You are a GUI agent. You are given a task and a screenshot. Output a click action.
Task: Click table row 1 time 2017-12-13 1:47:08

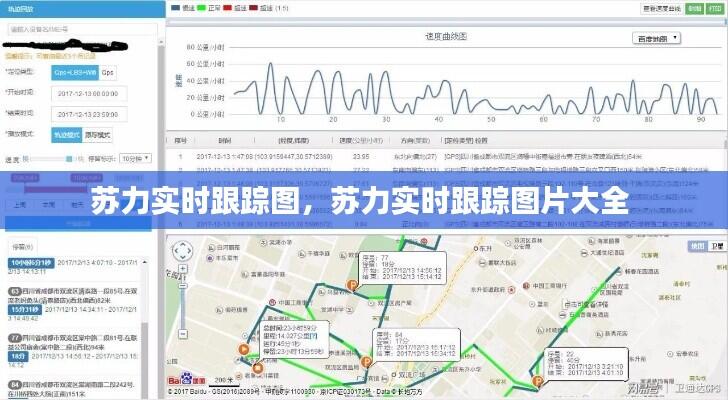(x=224, y=157)
